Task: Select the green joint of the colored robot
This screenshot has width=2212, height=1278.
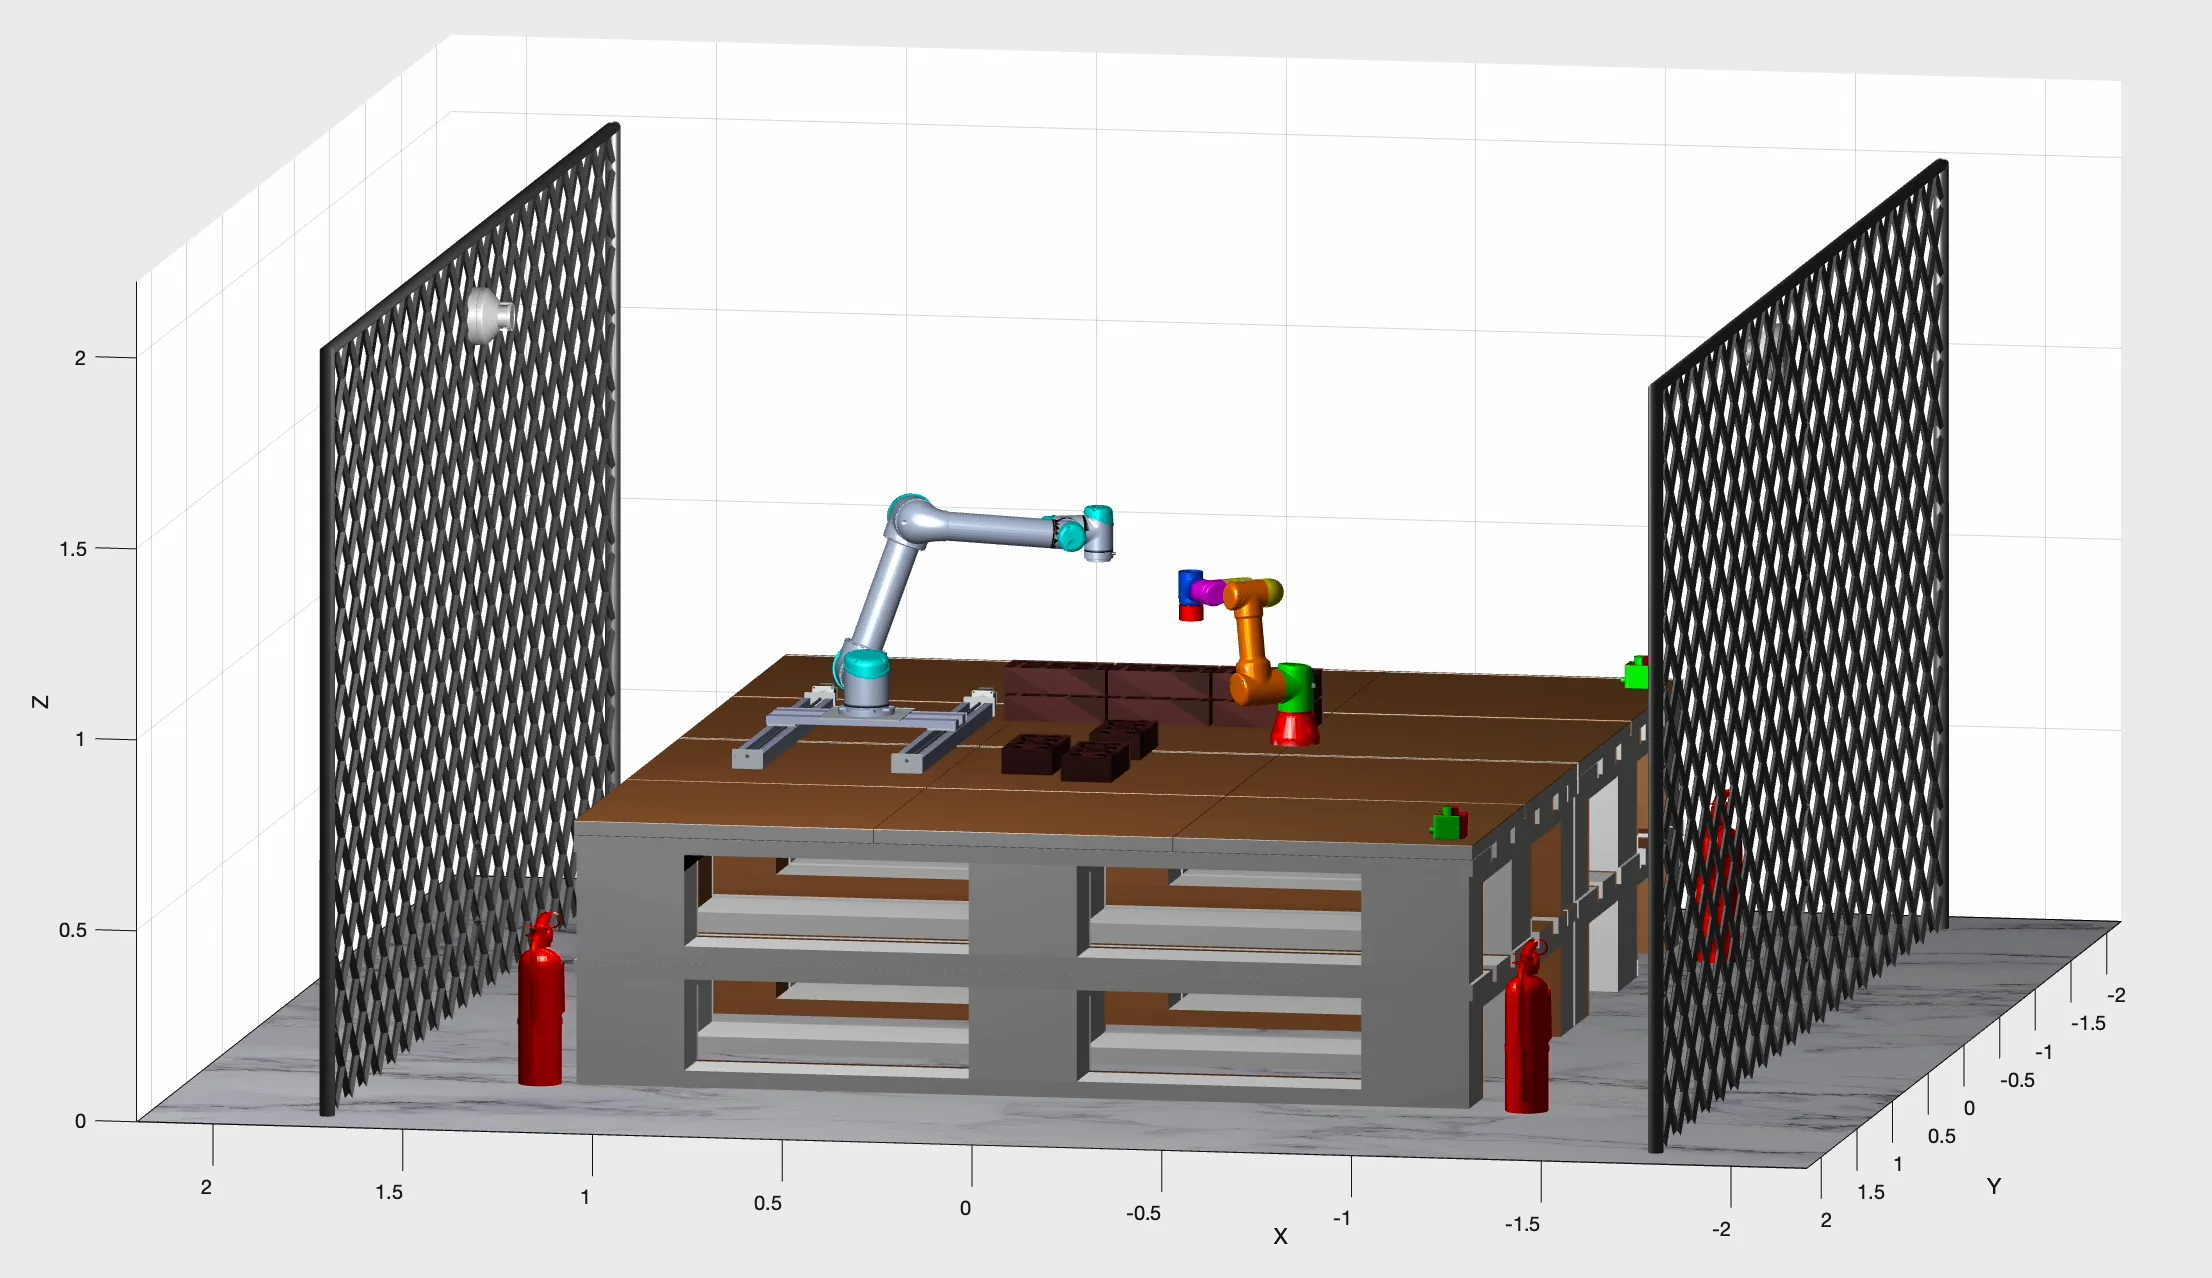Action: coord(1296,687)
